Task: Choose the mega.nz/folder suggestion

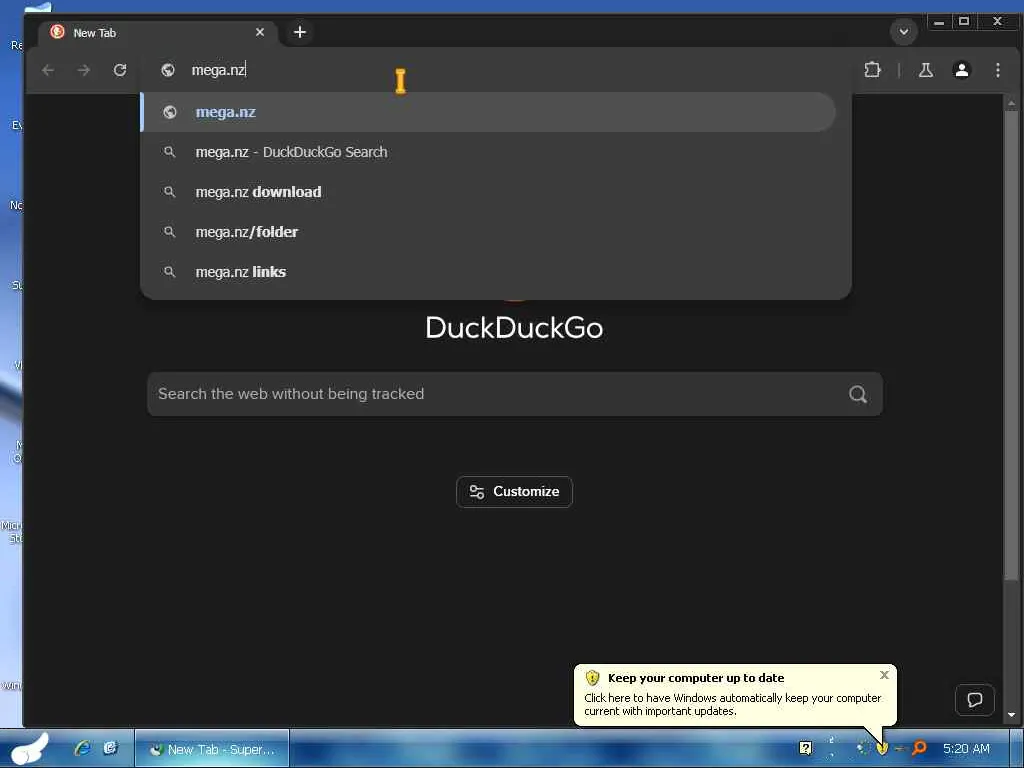Action: pyautogui.click(x=488, y=232)
